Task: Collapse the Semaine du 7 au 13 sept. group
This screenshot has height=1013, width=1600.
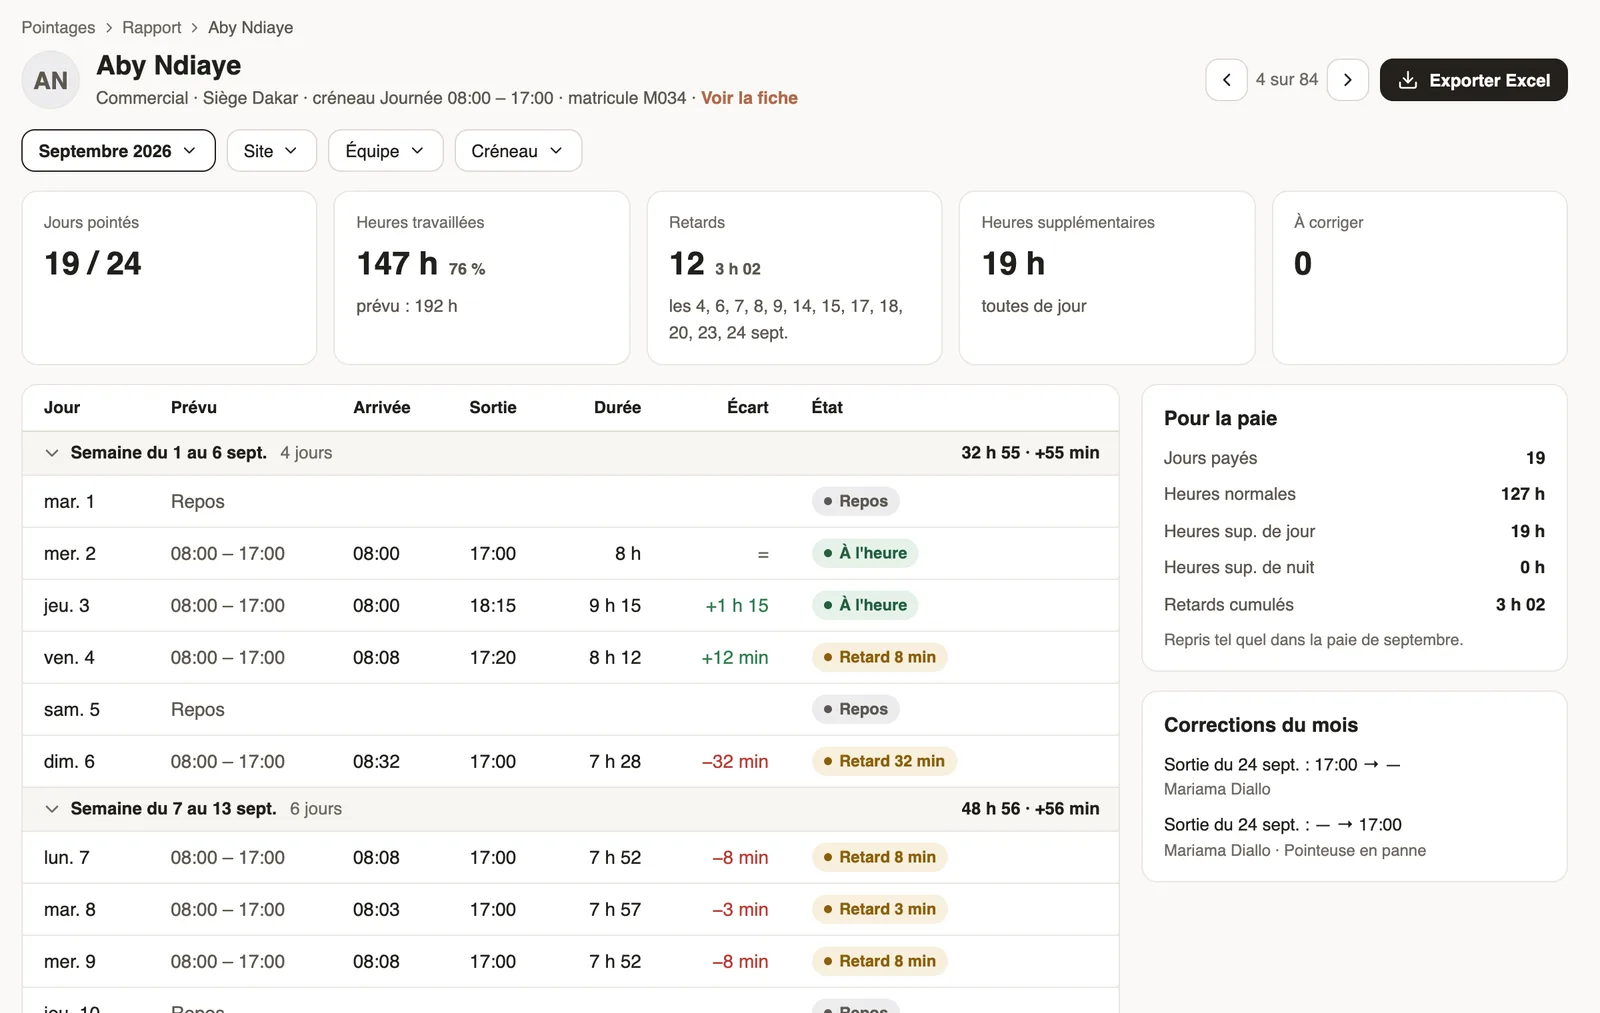Action: tap(52, 809)
